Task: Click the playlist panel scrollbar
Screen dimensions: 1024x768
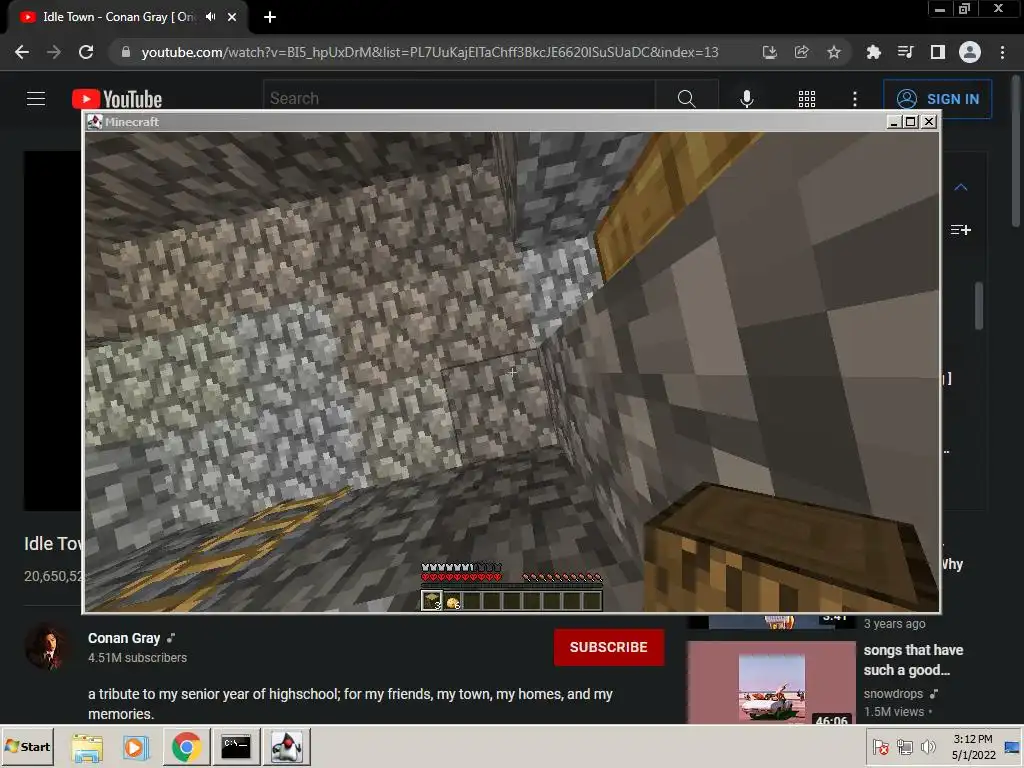Action: click(x=978, y=306)
